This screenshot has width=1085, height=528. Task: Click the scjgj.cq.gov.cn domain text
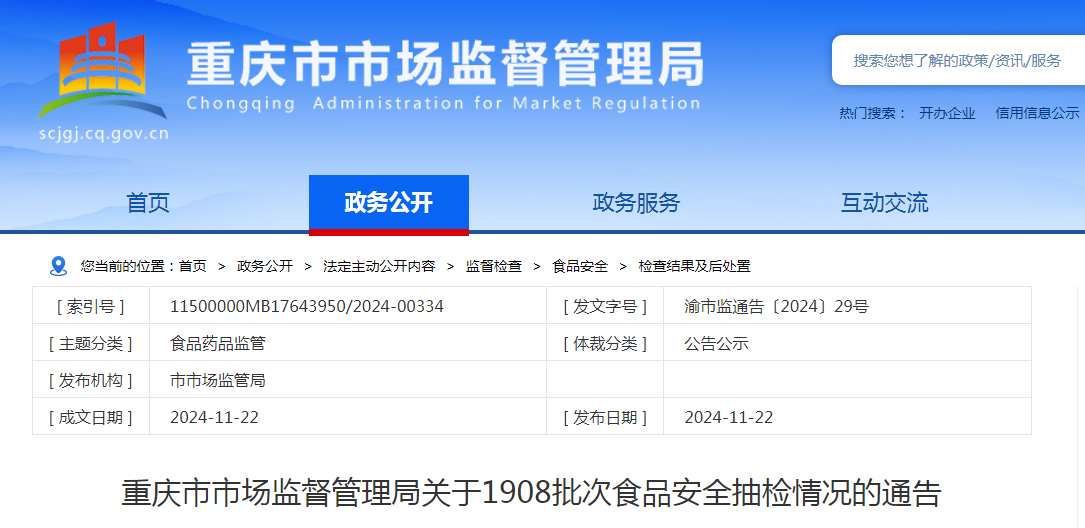104,134
